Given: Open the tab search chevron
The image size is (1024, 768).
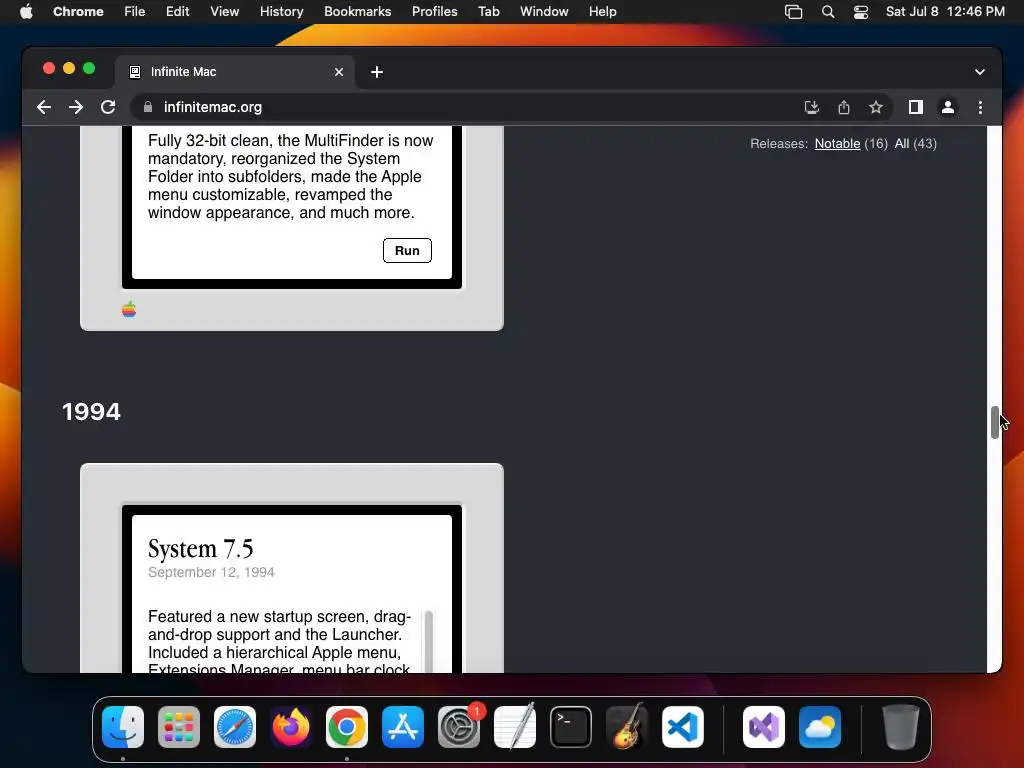Looking at the screenshot, I should (x=980, y=72).
